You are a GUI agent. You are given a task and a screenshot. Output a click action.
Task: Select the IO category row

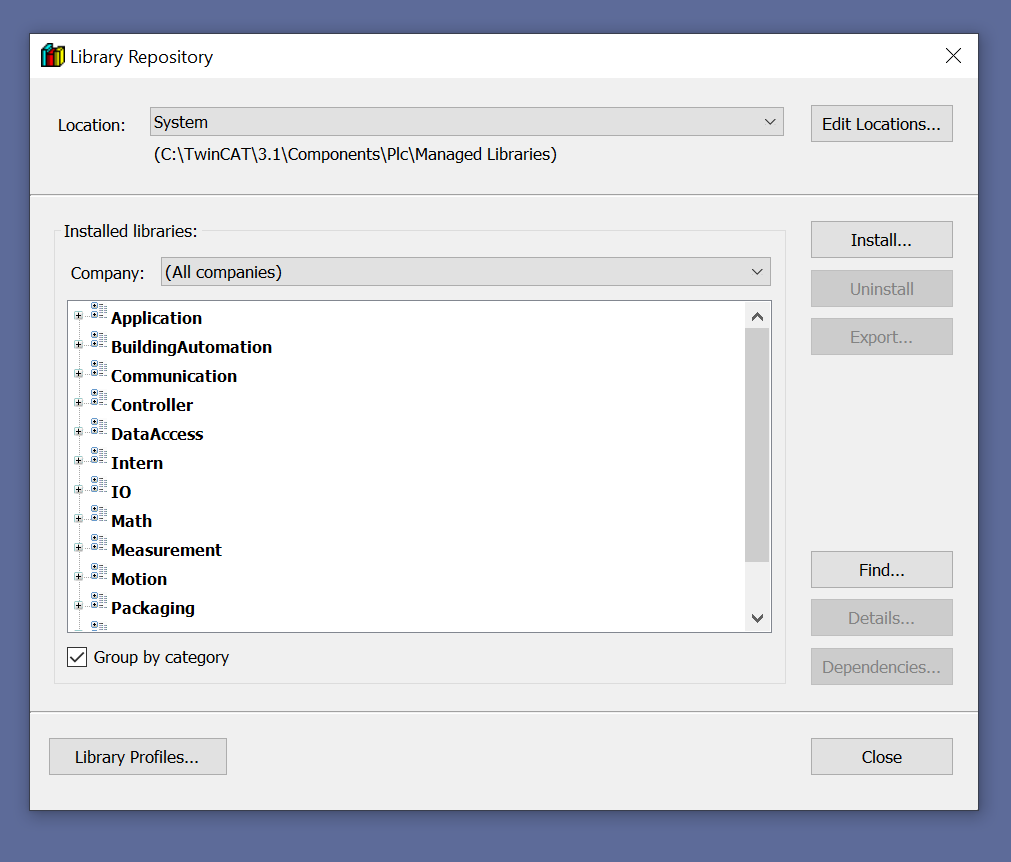(121, 492)
